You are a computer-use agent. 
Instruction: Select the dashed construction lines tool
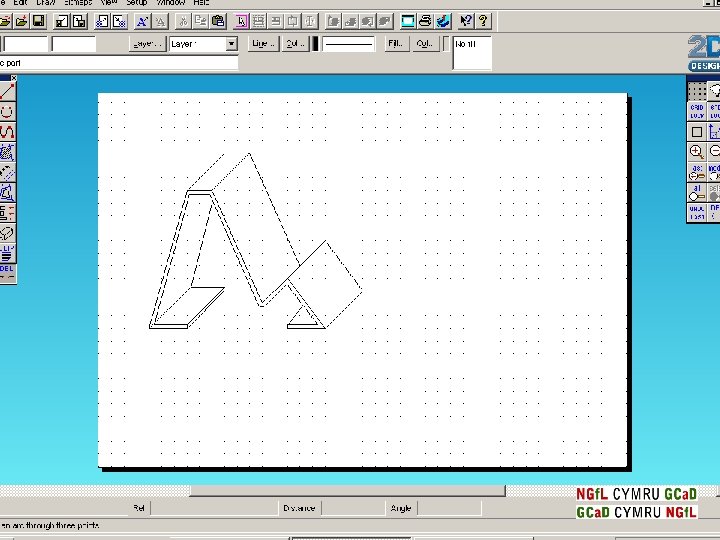pos(7,172)
